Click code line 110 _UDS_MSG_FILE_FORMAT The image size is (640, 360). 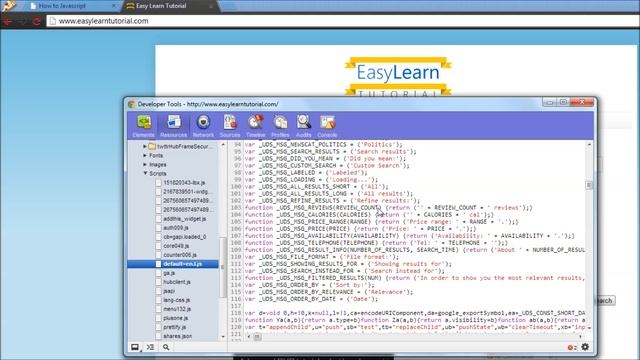322,257
